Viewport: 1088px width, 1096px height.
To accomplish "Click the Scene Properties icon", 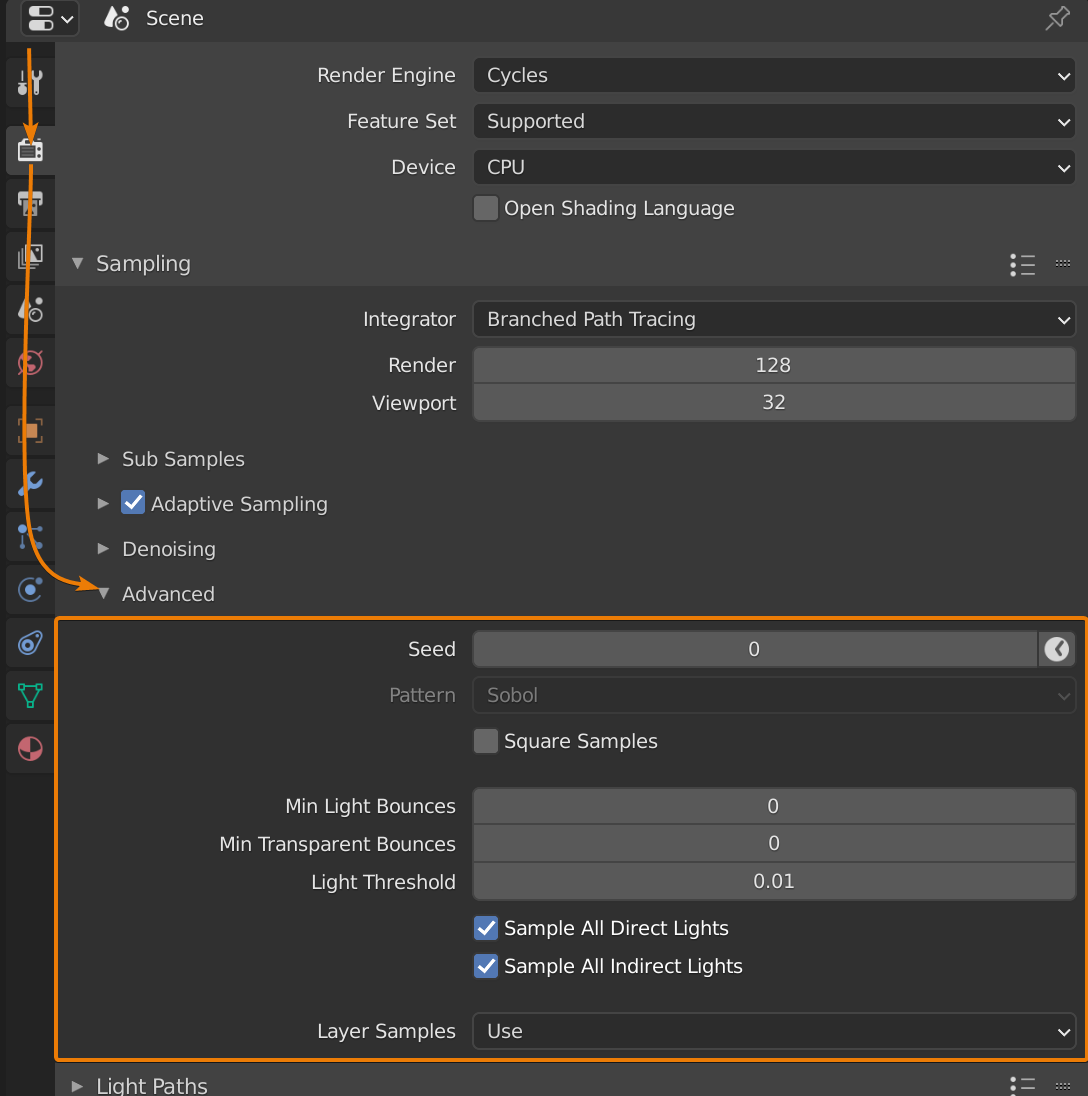I will point(29,309).
